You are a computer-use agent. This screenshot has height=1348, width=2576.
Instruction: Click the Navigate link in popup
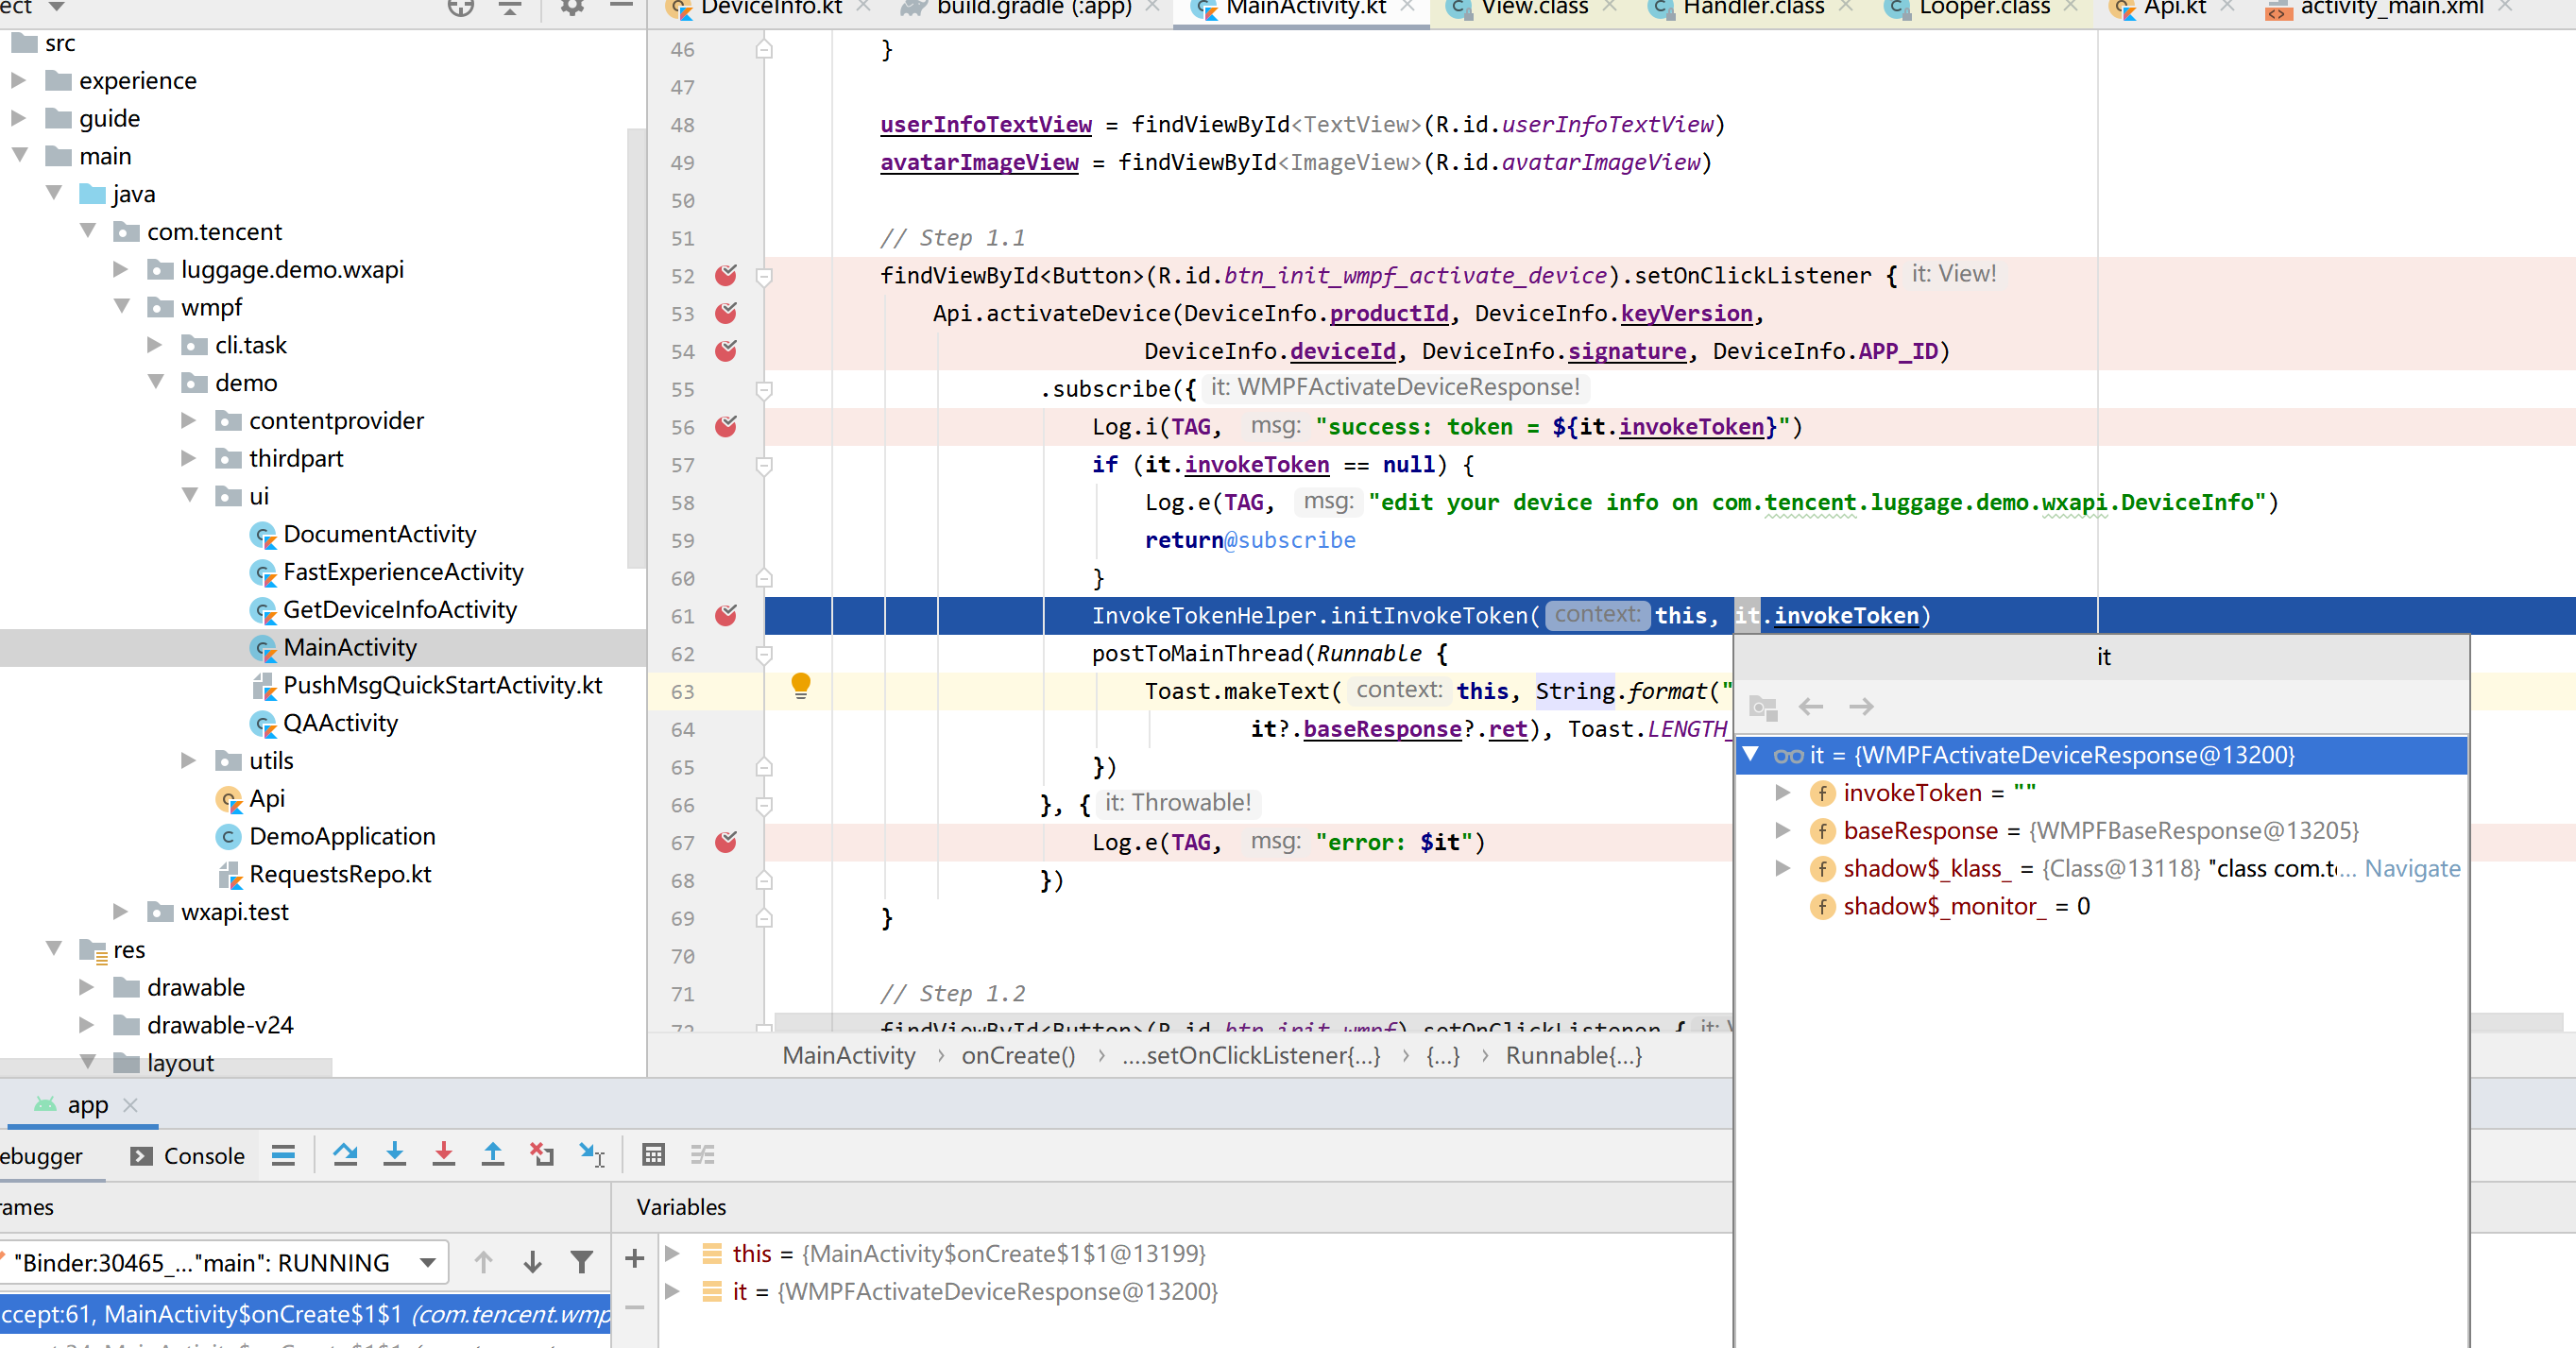point(2411,868)
